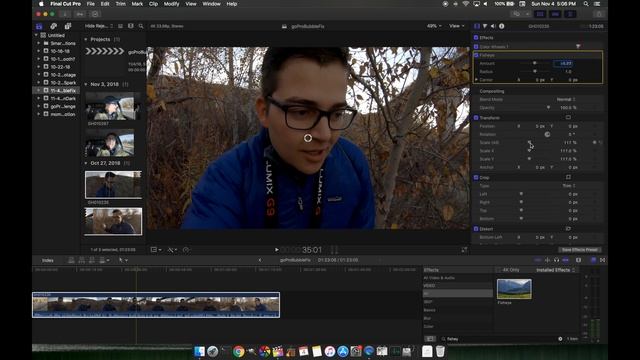Click the browser search magnifier icon
Screen dimensions: 640x360
pos(141,26)
